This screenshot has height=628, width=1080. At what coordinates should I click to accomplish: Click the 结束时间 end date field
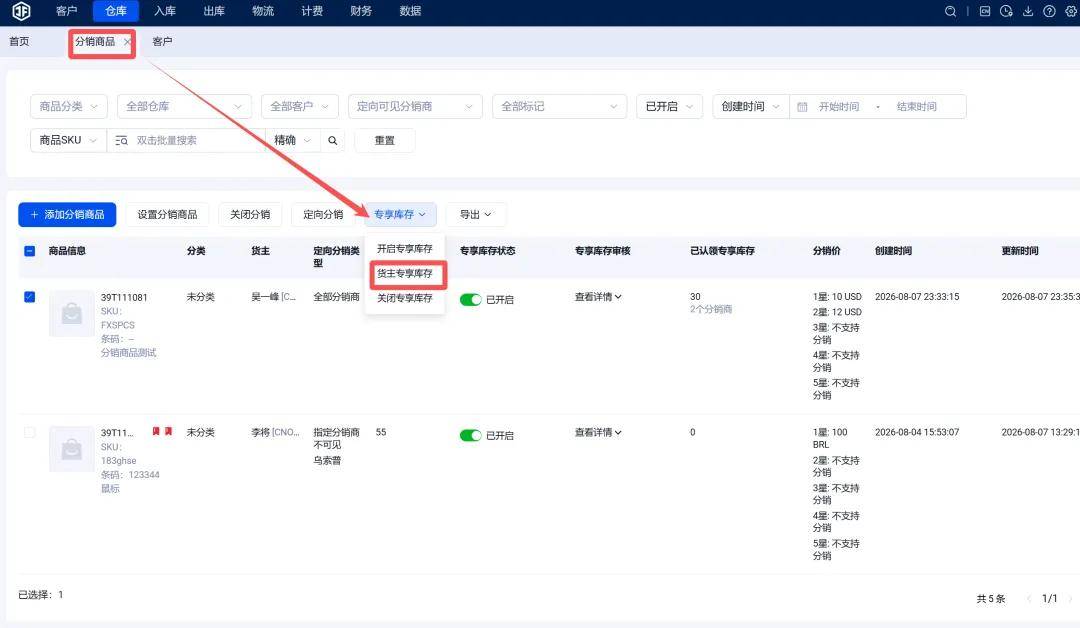point(917,107)
